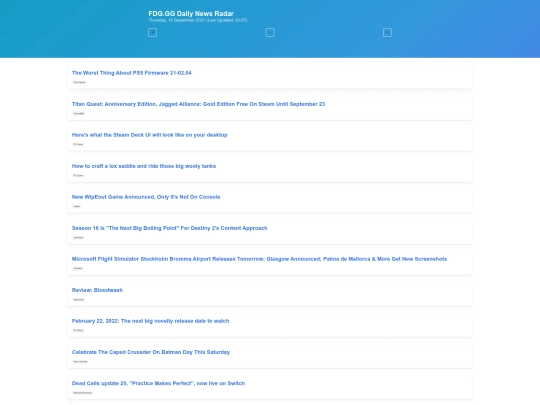Click source tag under Microsoft Flight Simulator headline
The width and height of the screenshot is (540, 405).
tap(78, 268)
